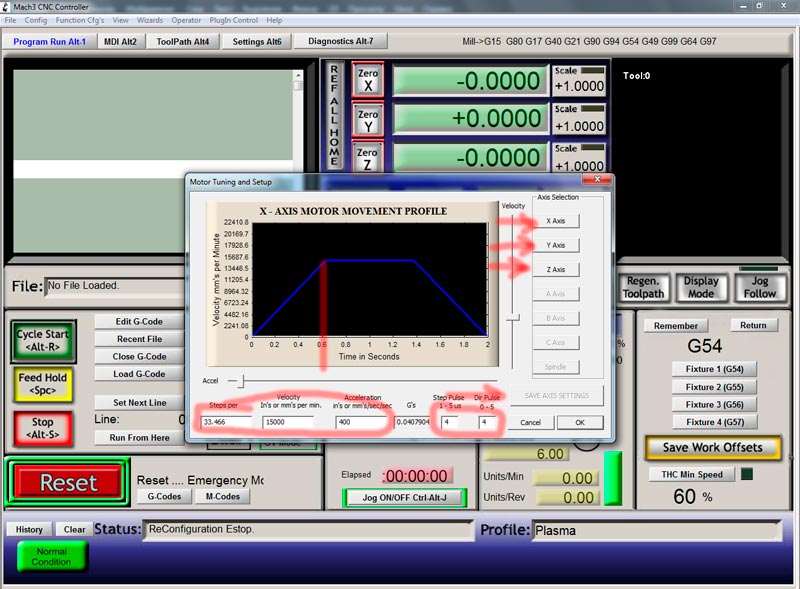The image size is (800, 589).
Task: Switch to the MDI Alt2 tab
Action: [x=120, y=41]
